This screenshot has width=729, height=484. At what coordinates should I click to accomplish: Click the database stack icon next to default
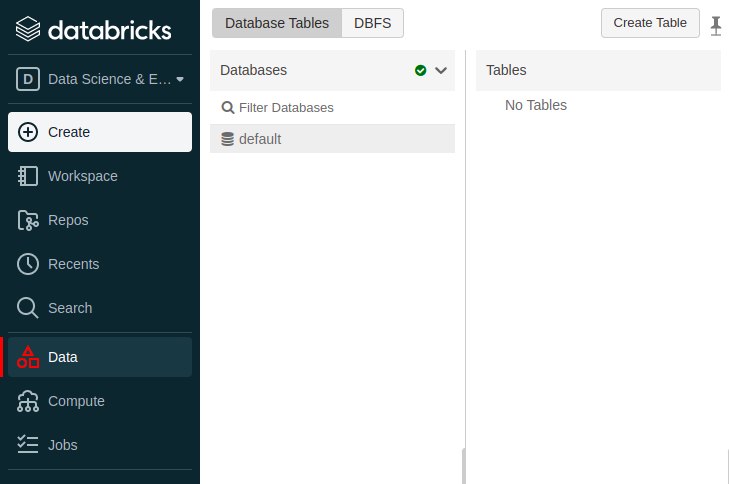click(227, 139)
